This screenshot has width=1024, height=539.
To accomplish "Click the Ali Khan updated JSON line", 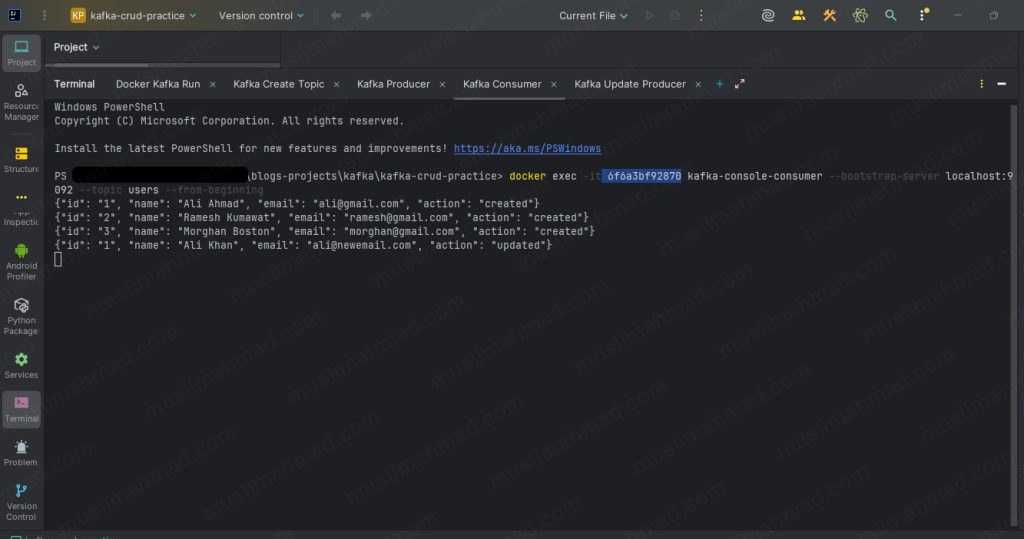I will point(303,245).
